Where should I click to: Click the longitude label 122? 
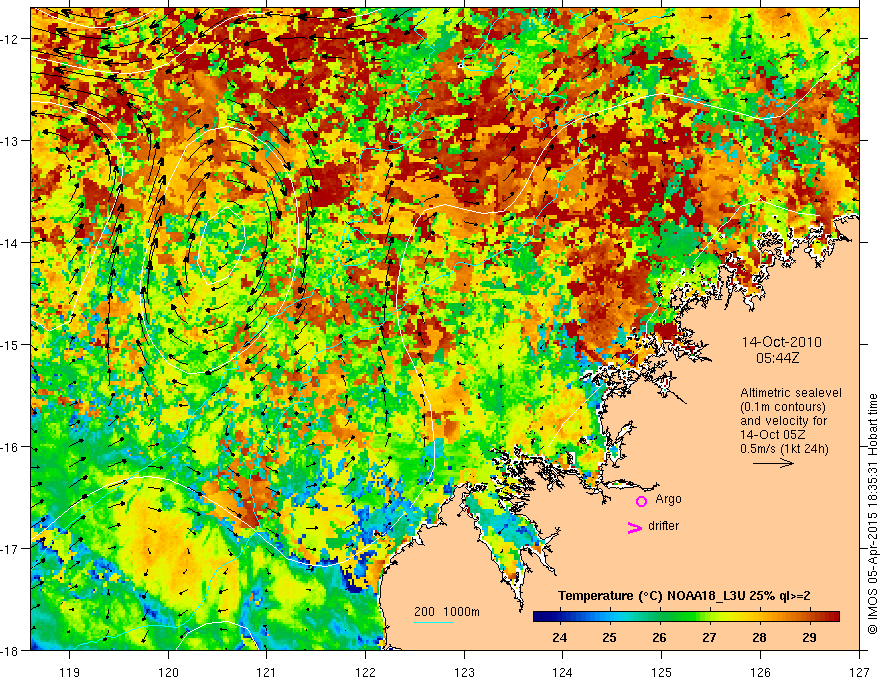click(365, 672)
